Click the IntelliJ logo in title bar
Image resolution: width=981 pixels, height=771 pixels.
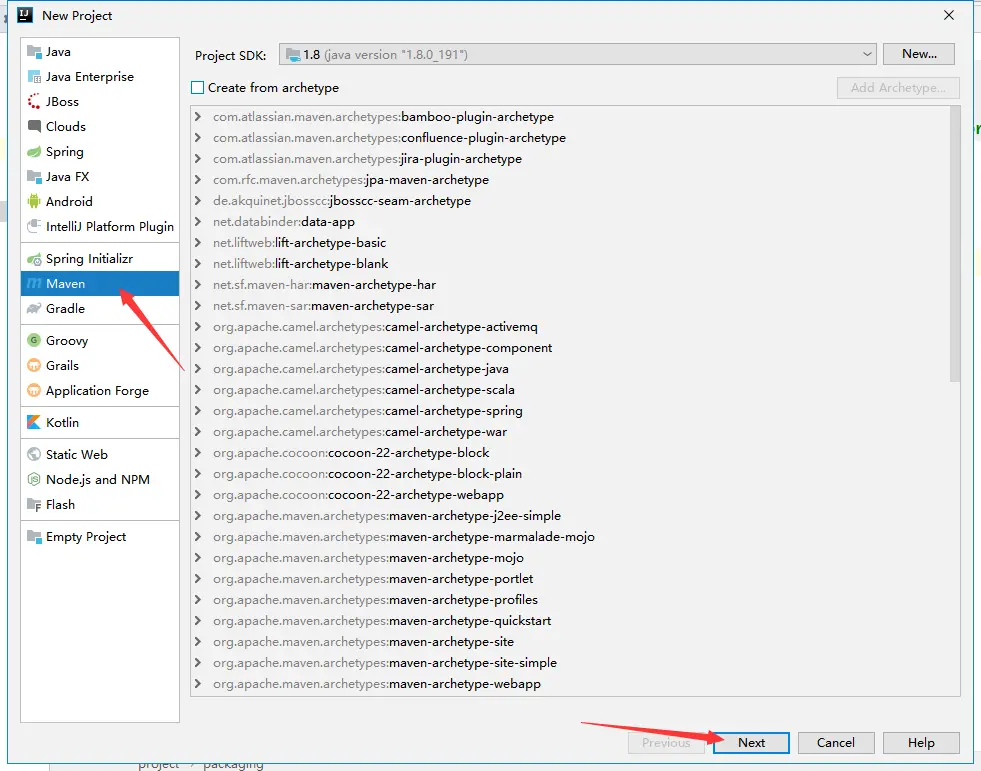point(25,15)
